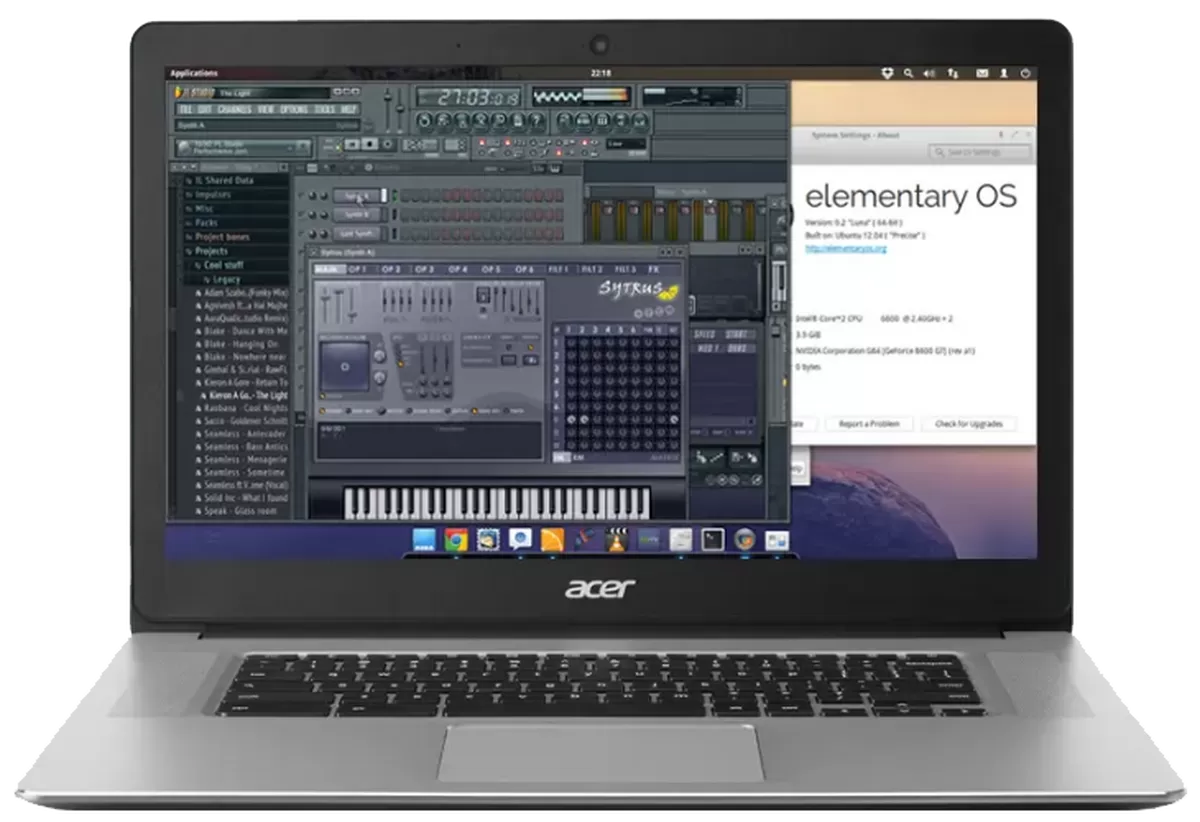Open the power session indicator in top panel

coord(1026,73)
